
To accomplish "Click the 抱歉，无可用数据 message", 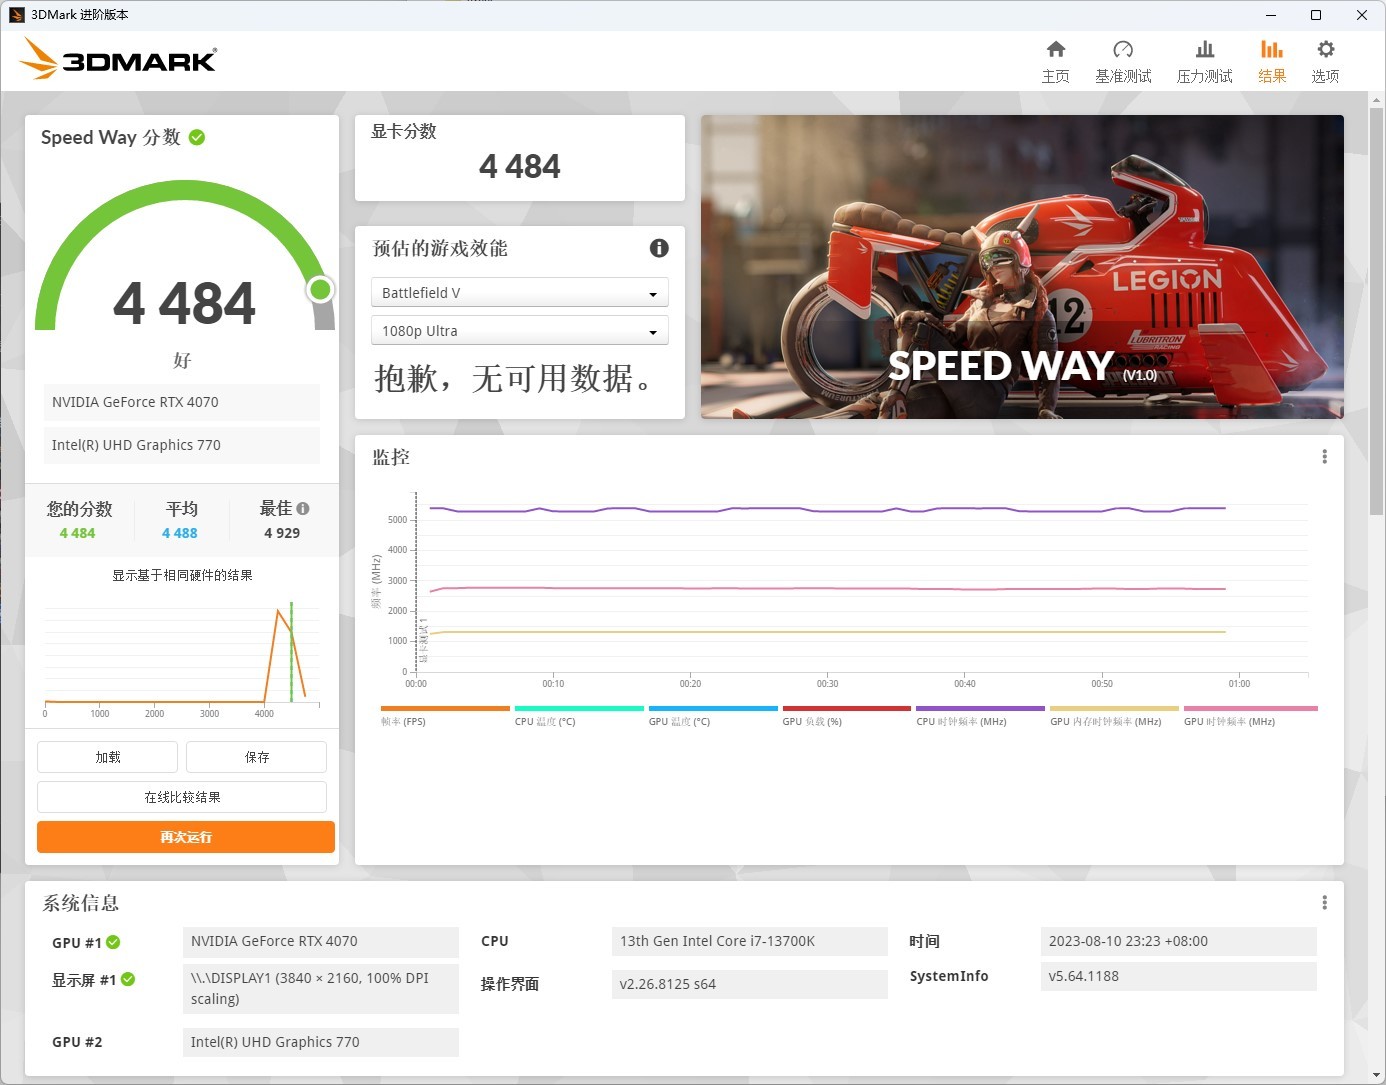I will (x=514, y=379).
